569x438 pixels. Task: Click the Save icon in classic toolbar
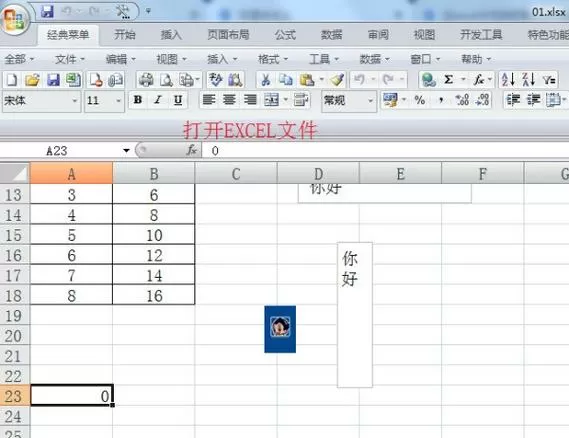click(x=53, y=80)
